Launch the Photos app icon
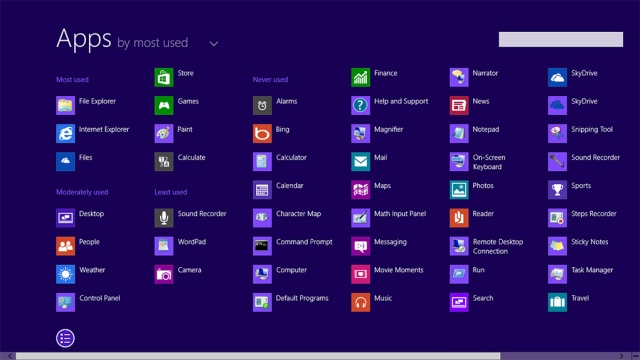Image resolution: width=640 pixels, height=360 pixels. tap(459, 190)
